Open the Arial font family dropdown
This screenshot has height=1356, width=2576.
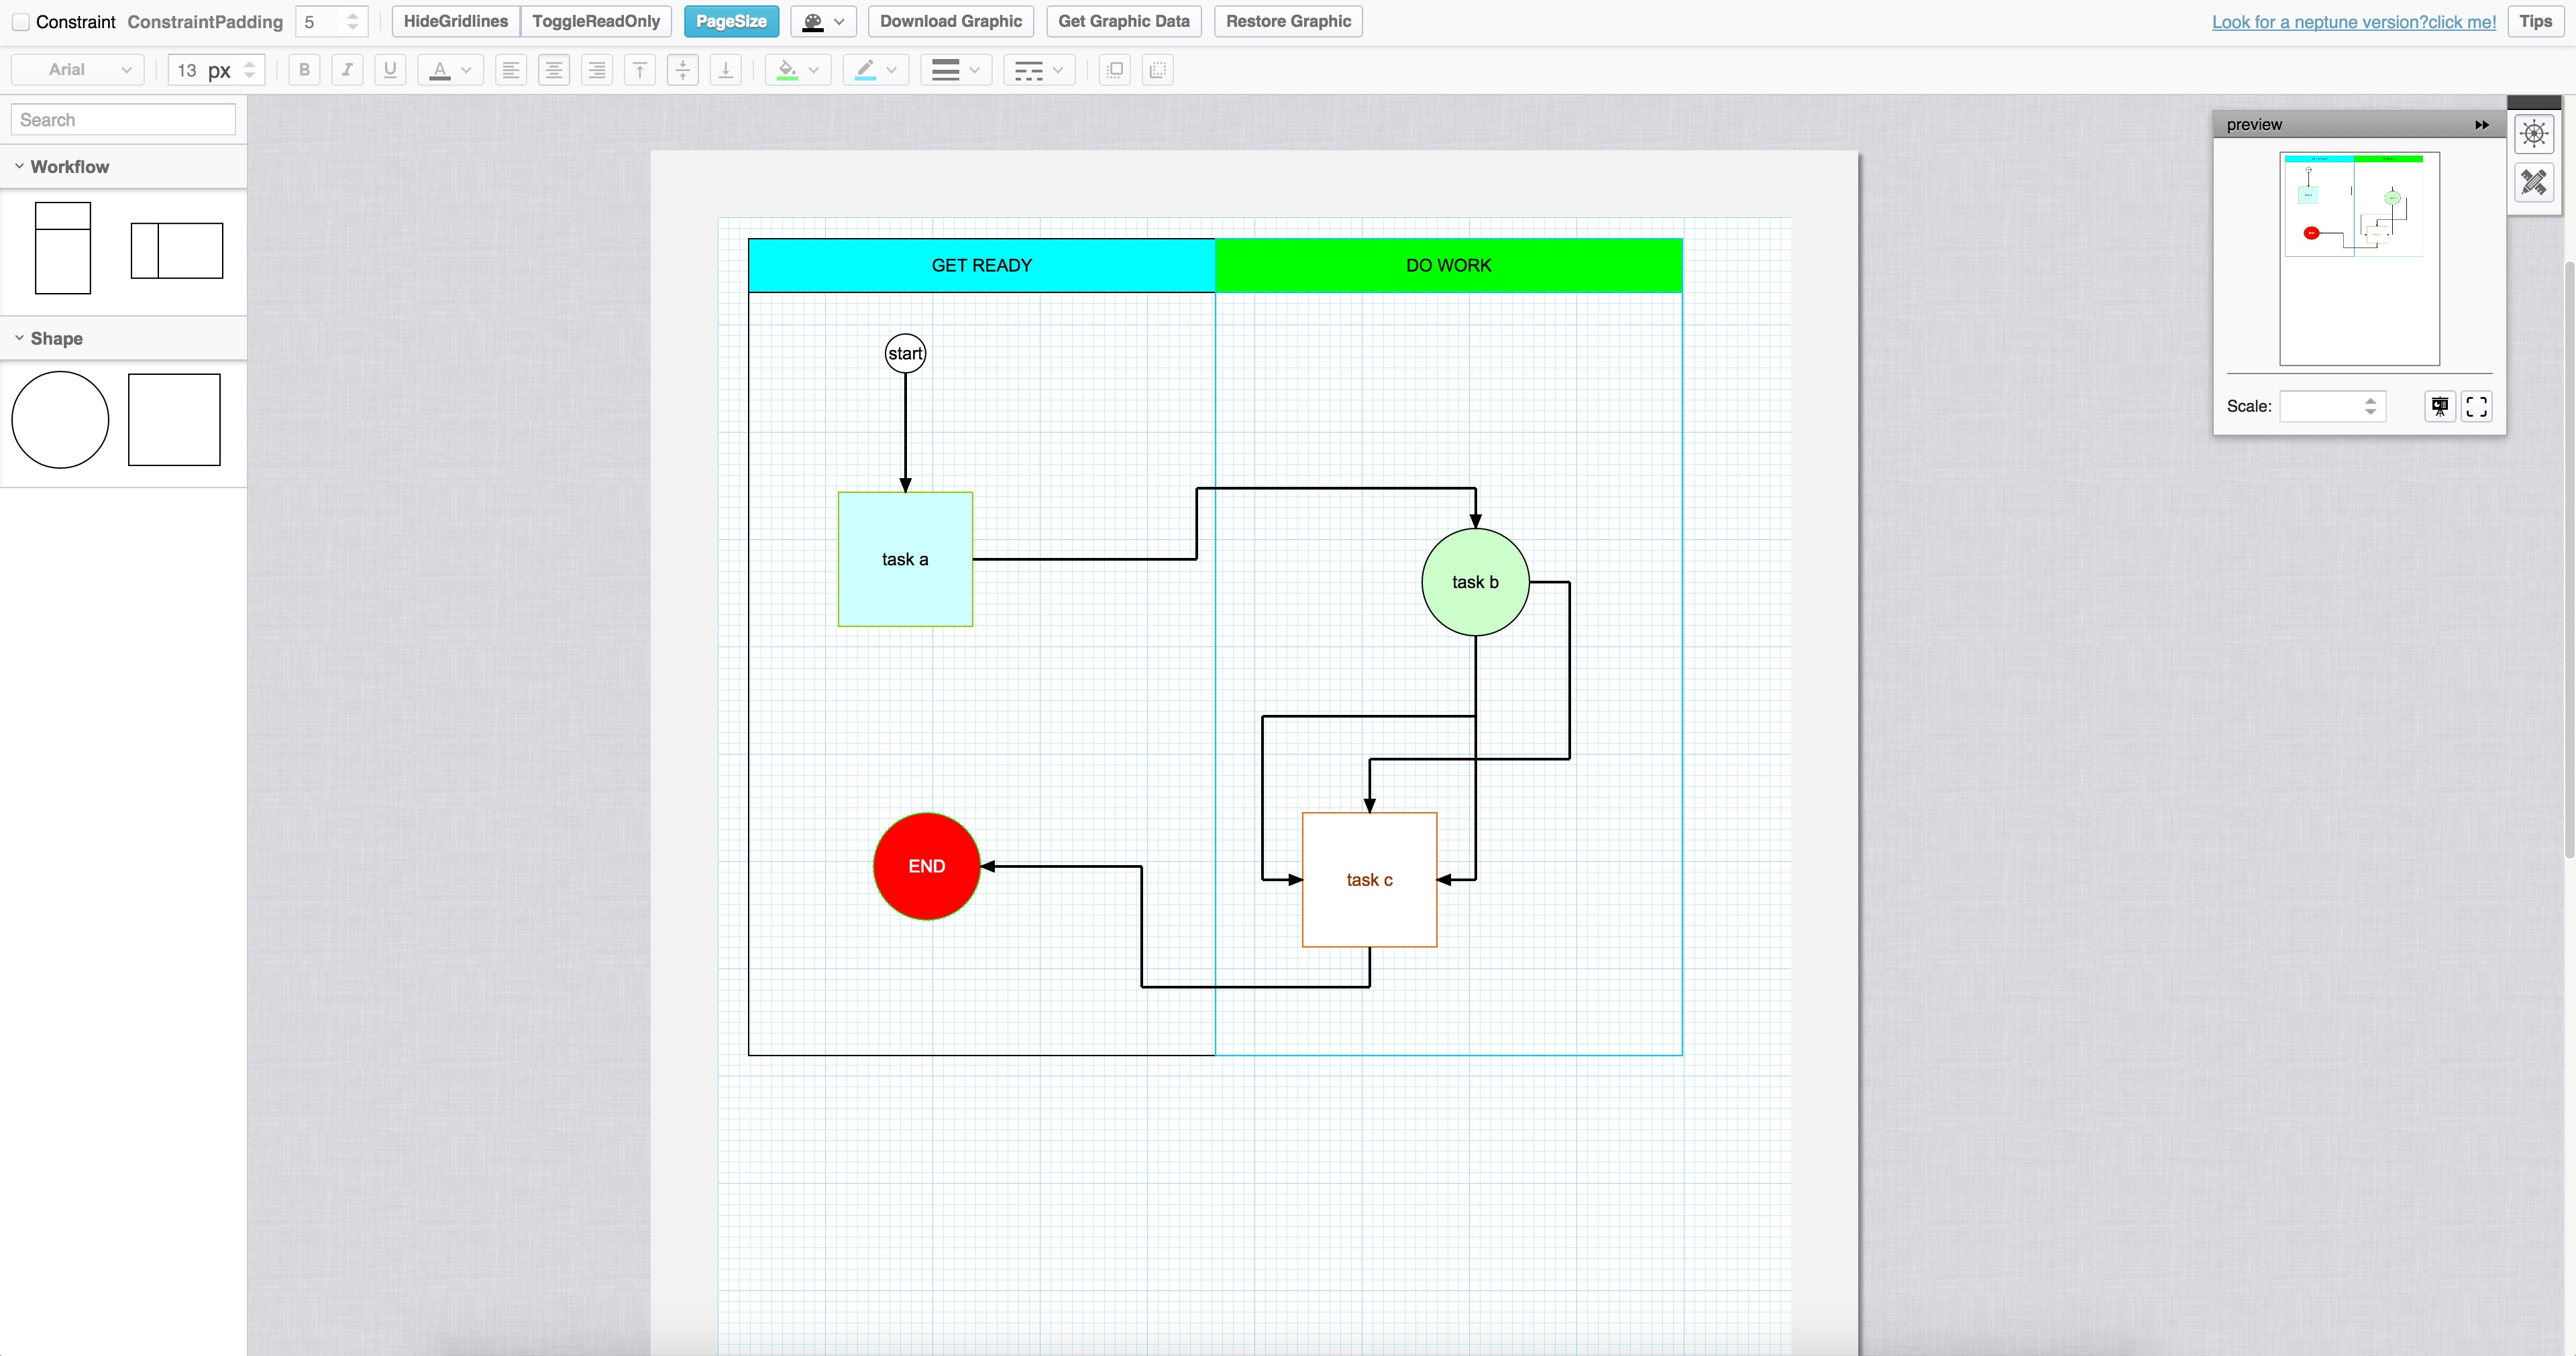(78, 70)
